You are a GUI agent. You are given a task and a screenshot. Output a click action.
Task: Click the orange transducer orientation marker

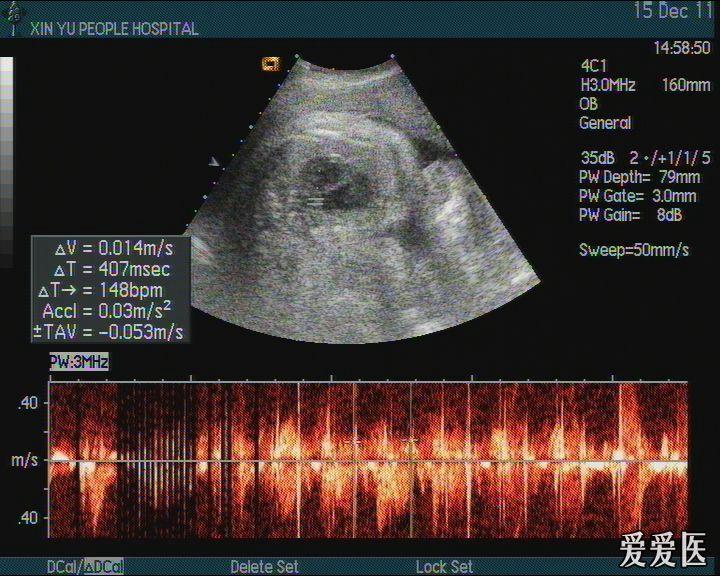(x=269, y=64)
